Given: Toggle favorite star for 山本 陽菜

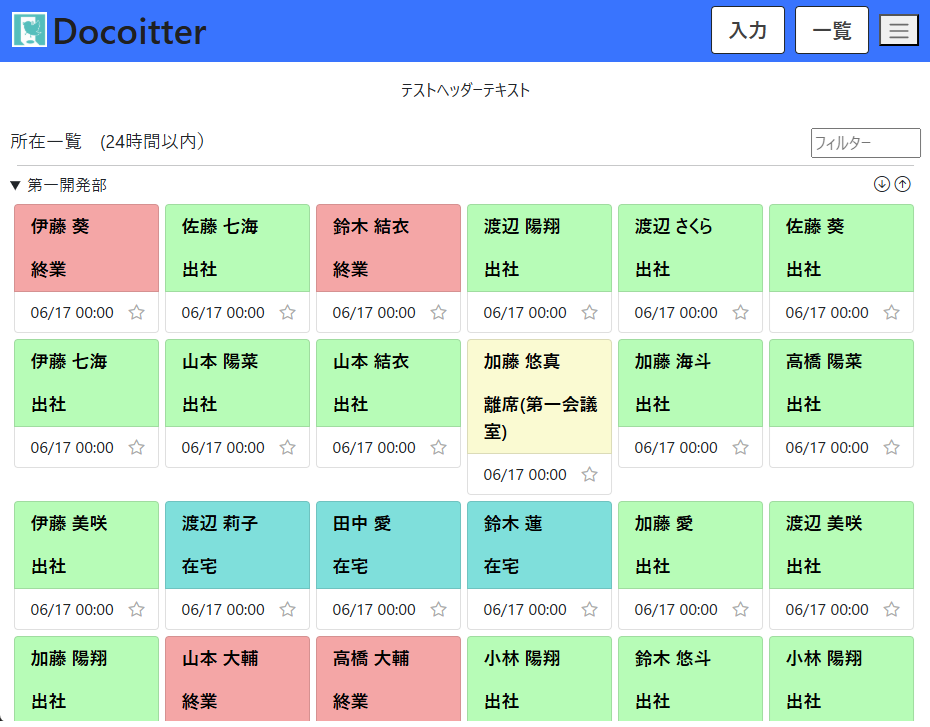Looking at the screenshot, I should point(288,447).
